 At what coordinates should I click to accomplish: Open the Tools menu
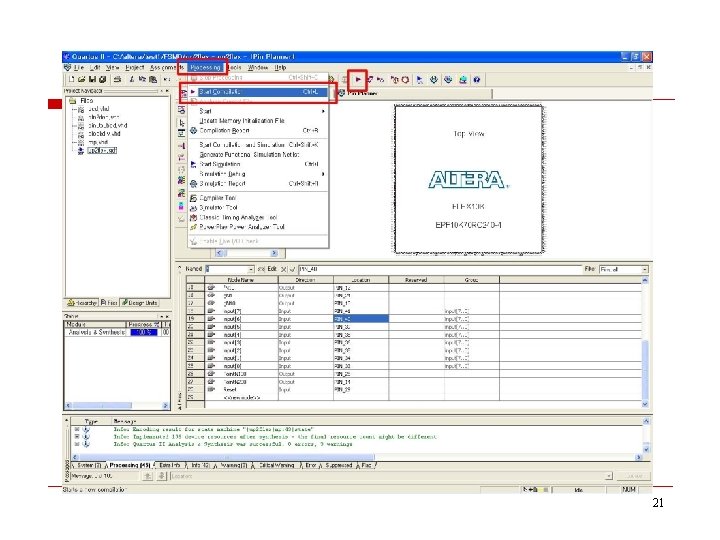click(x=235, y=68)
